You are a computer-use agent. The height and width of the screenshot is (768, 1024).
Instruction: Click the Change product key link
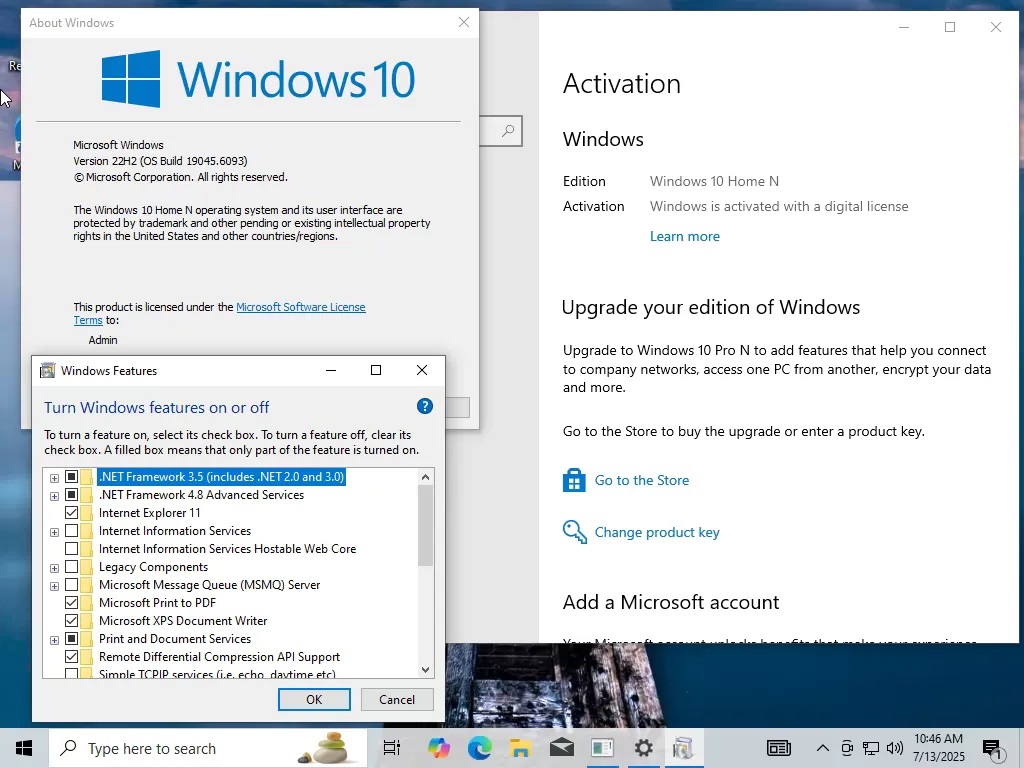click(657, 532)
